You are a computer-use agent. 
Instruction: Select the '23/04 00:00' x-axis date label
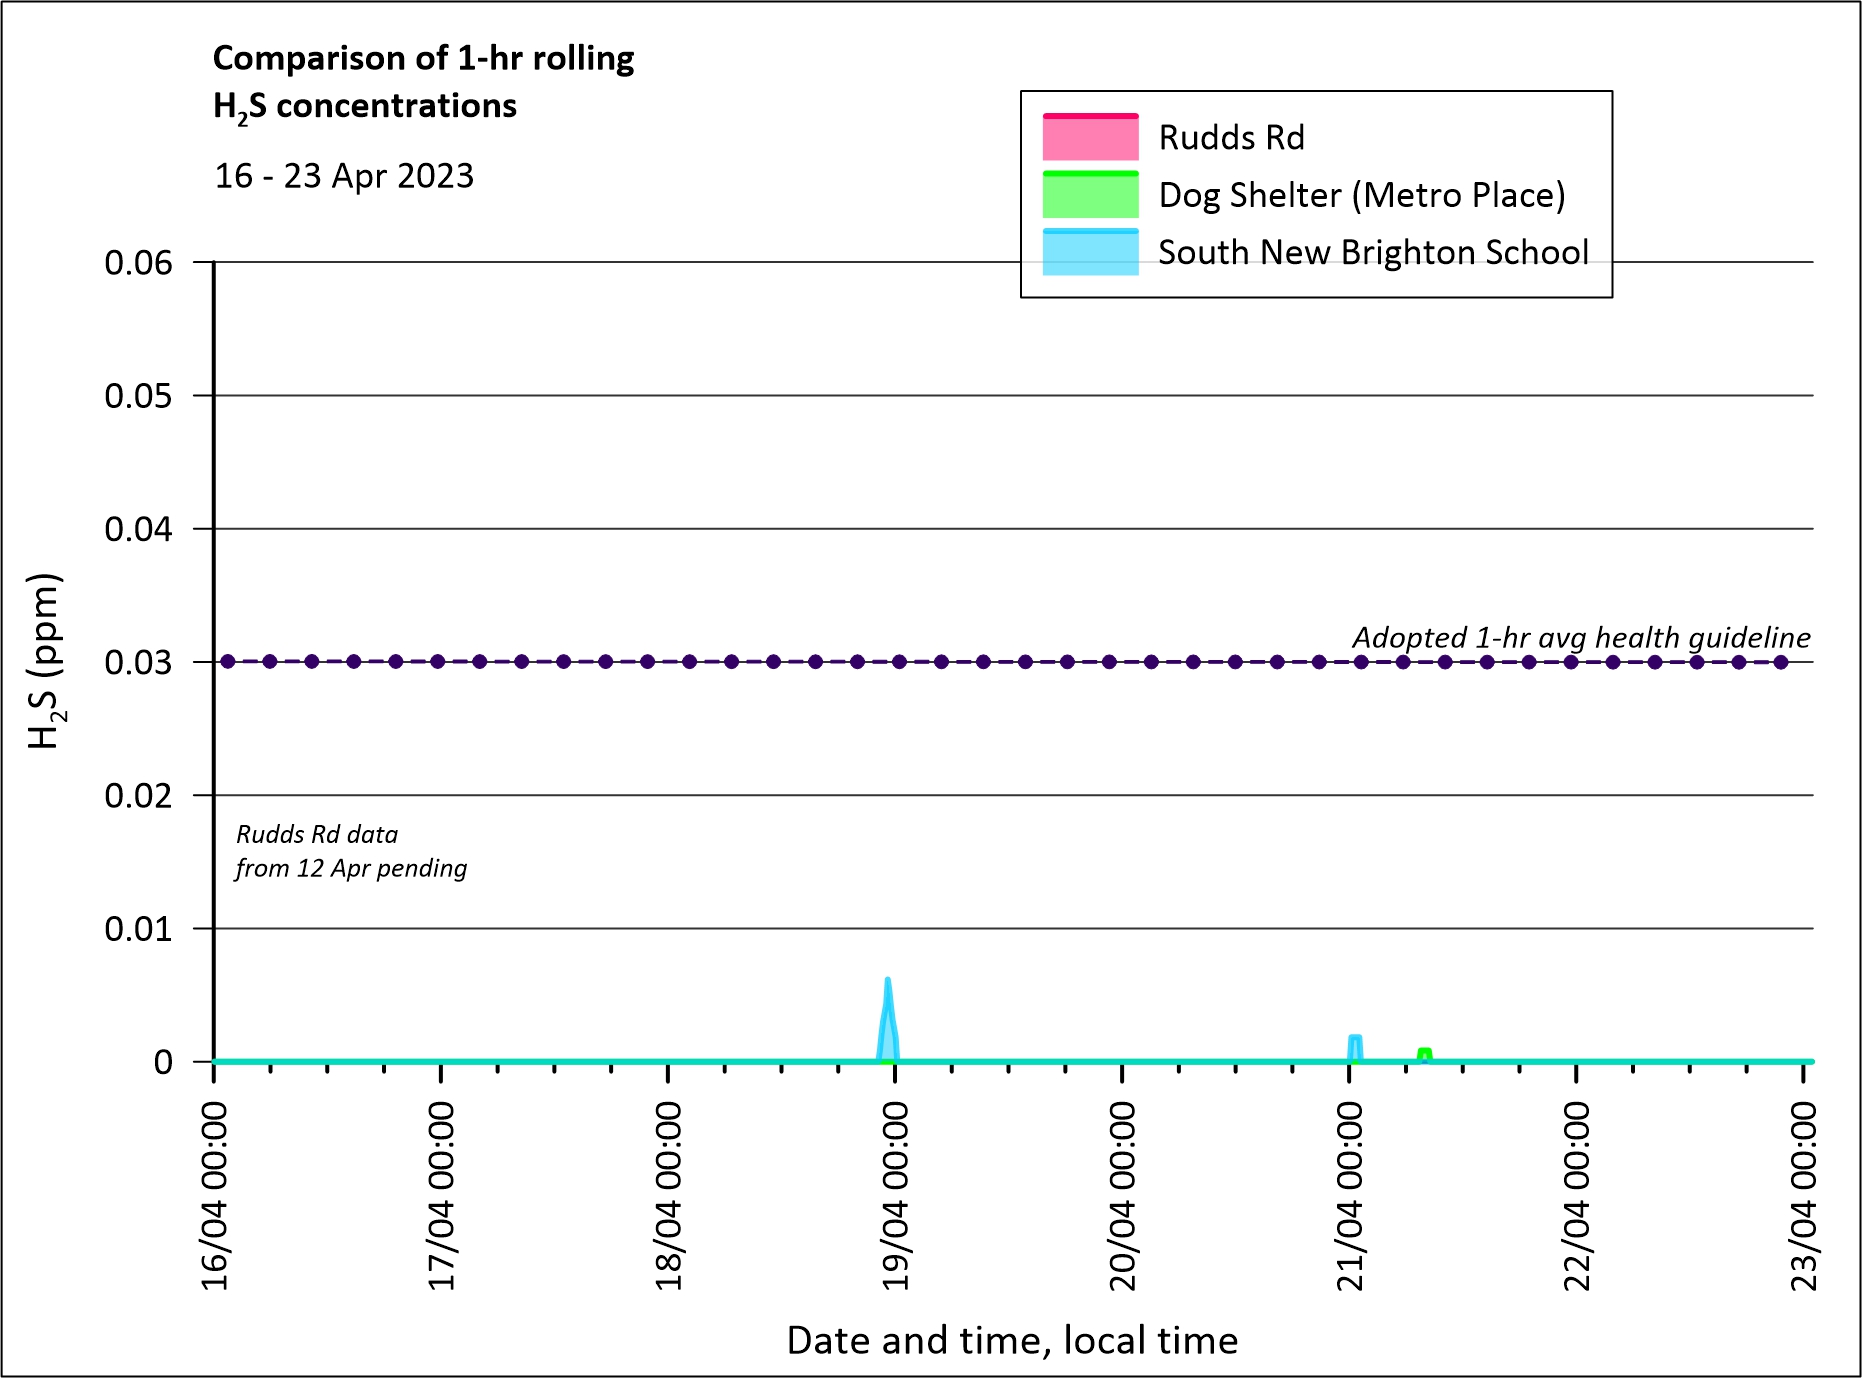[x=1804, y=1196]
